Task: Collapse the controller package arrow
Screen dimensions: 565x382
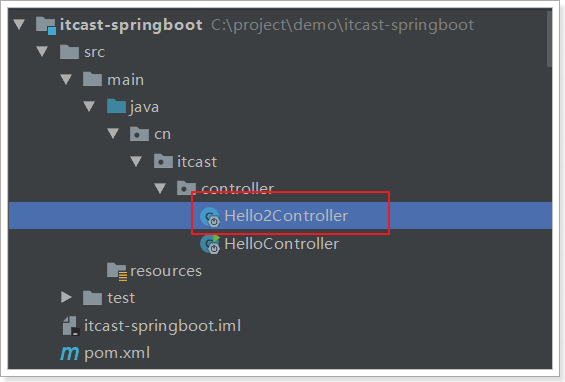Action: coord(160,188)
